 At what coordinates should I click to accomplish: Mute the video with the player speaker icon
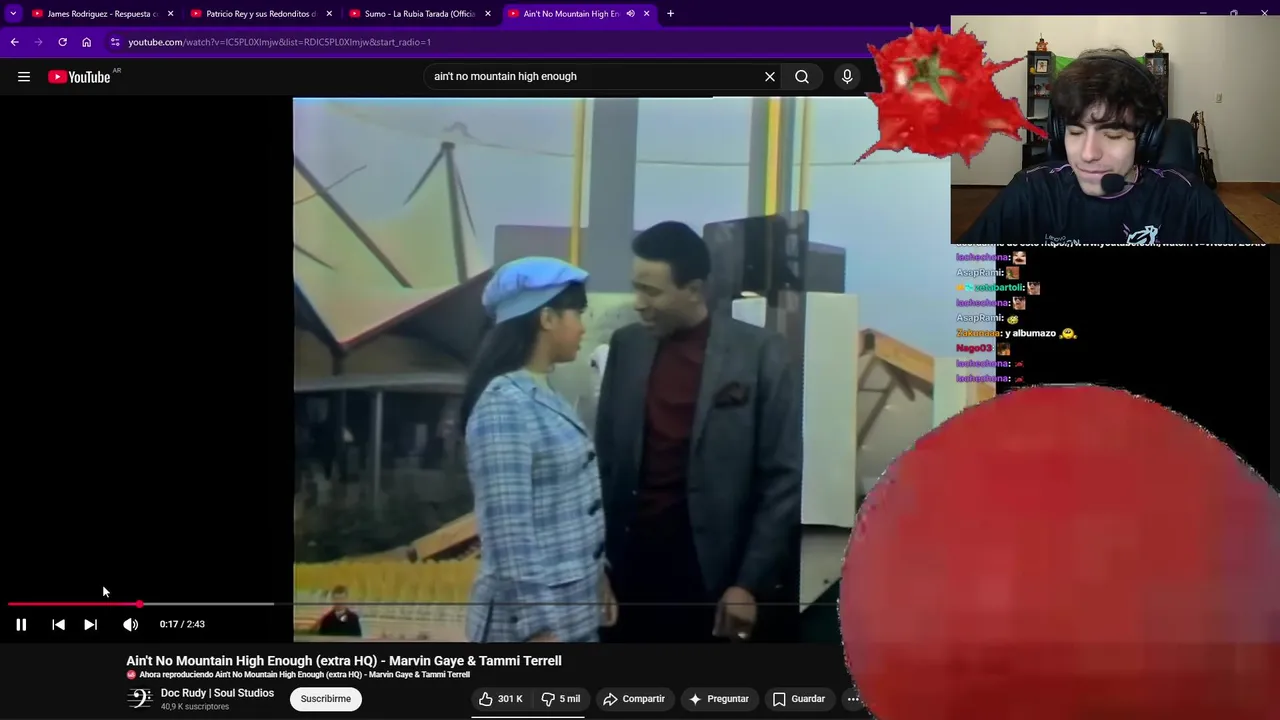[x=130, y=624]
